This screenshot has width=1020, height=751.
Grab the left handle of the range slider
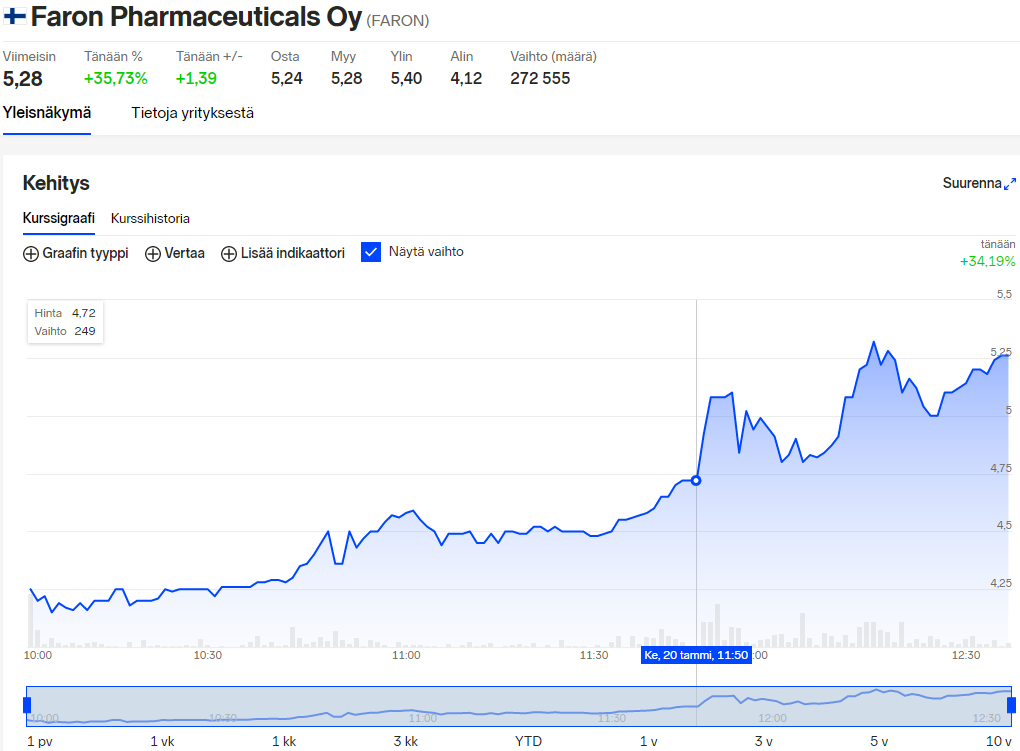coord(27,706)
